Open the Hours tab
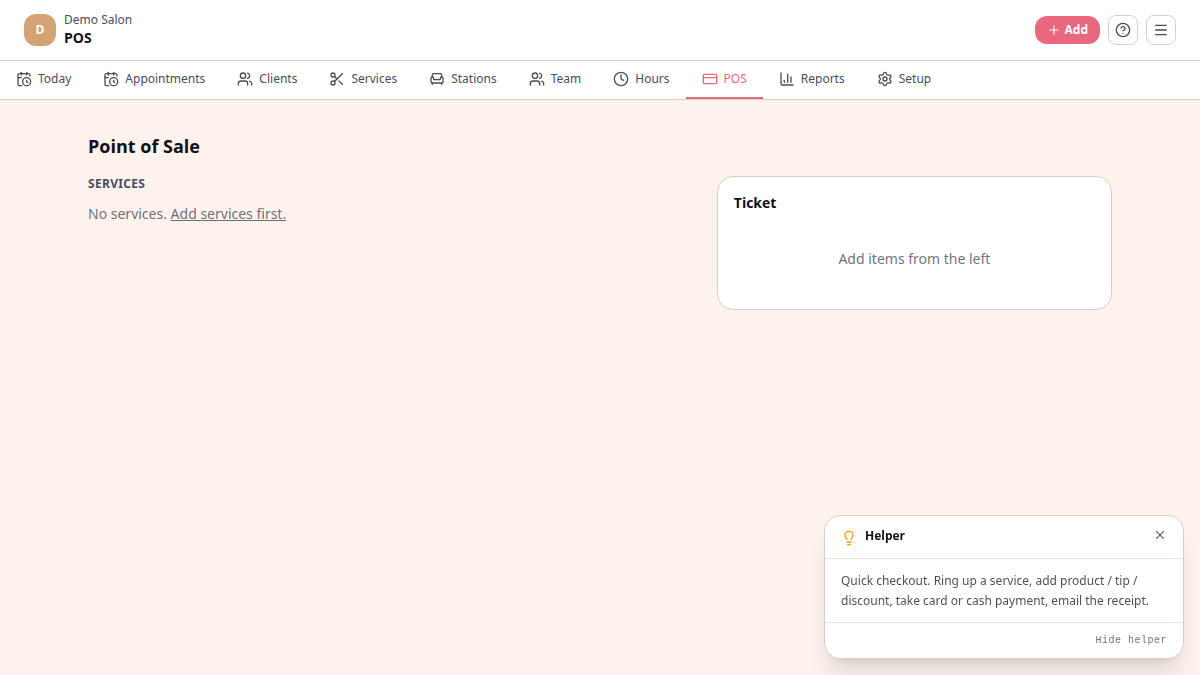 (x=641, y=79)
